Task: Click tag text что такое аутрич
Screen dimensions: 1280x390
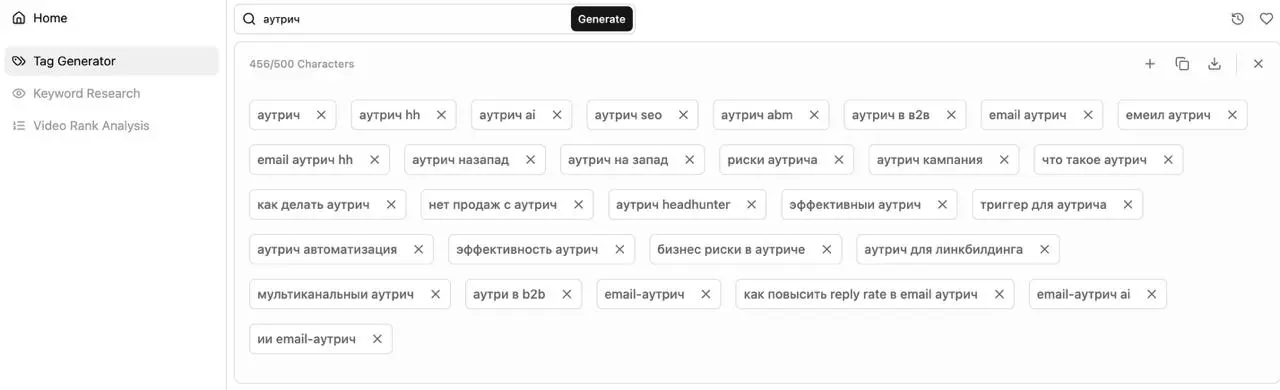Action: [1094, 160]
